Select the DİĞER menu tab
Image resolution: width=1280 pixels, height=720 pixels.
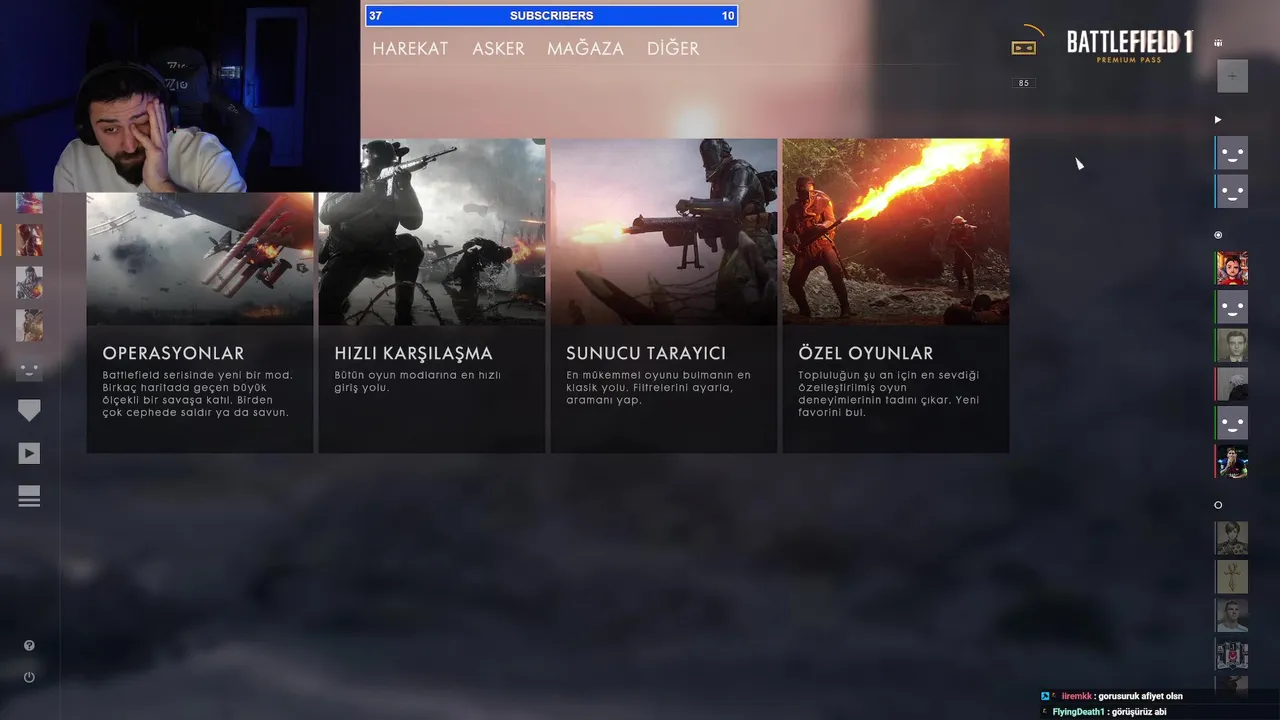[x=673, y=48]
